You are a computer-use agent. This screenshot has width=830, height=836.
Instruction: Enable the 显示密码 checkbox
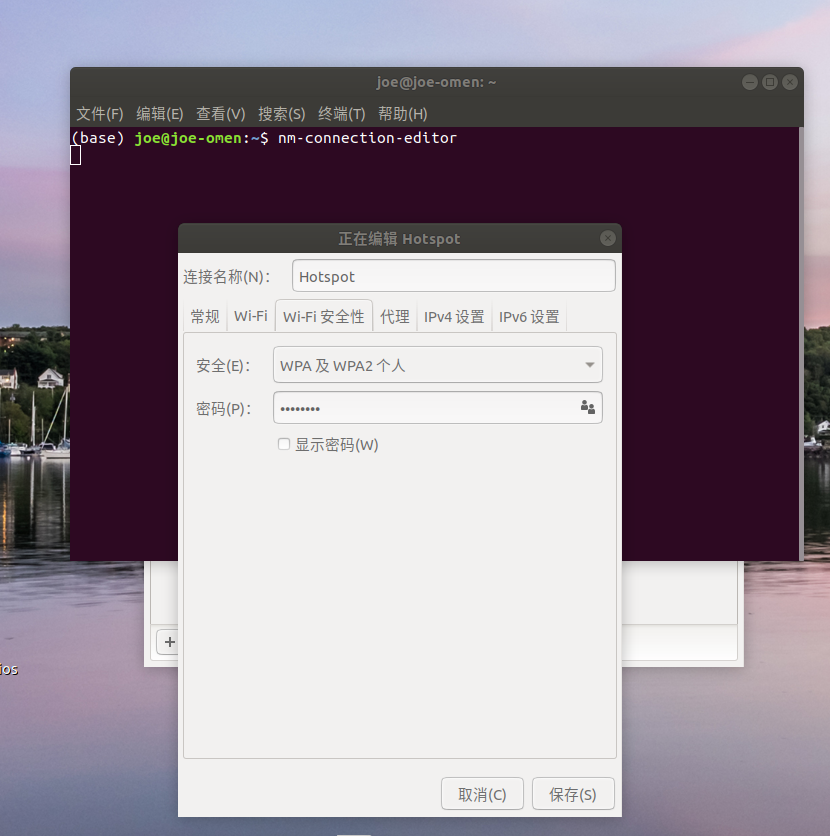tap(284, 444)
